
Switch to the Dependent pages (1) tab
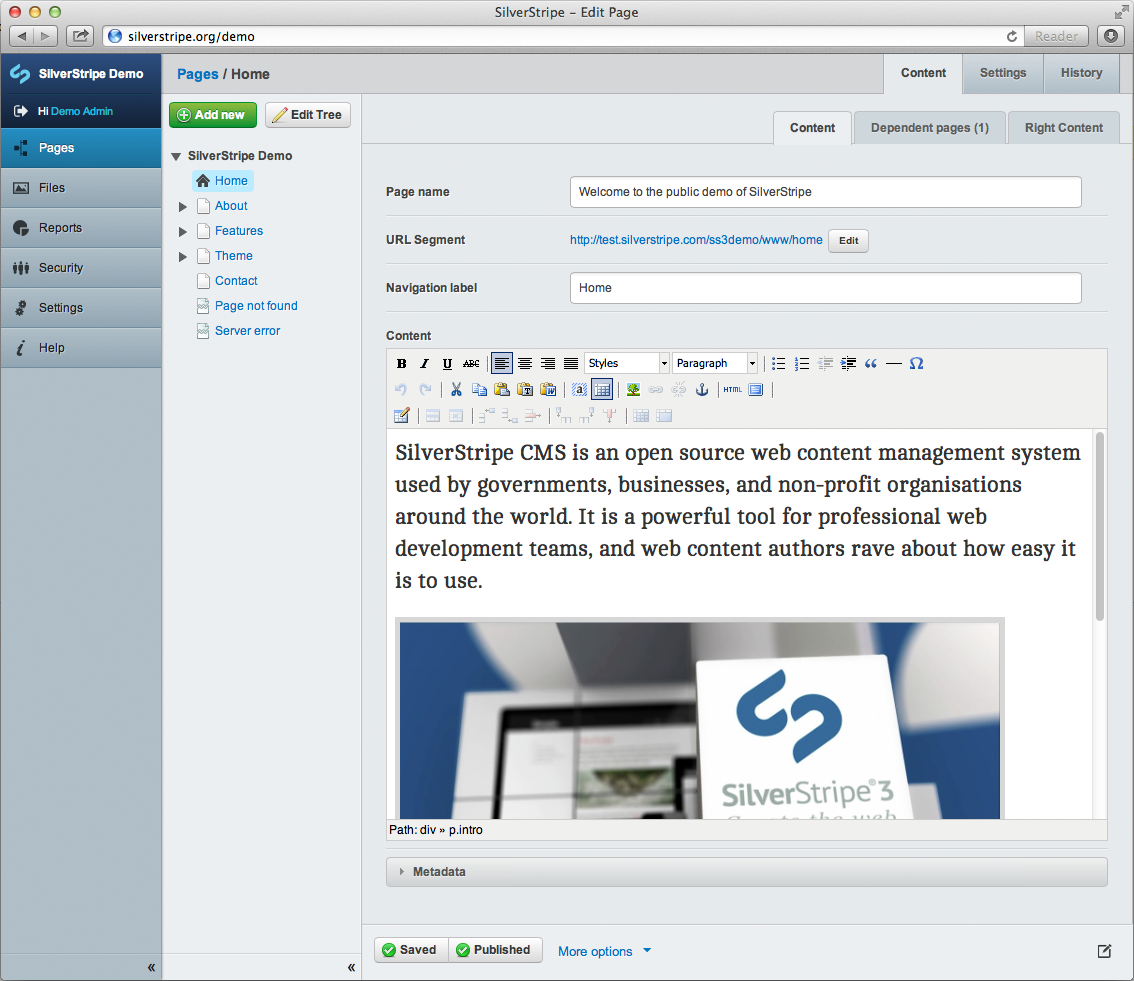pos(929,128)
